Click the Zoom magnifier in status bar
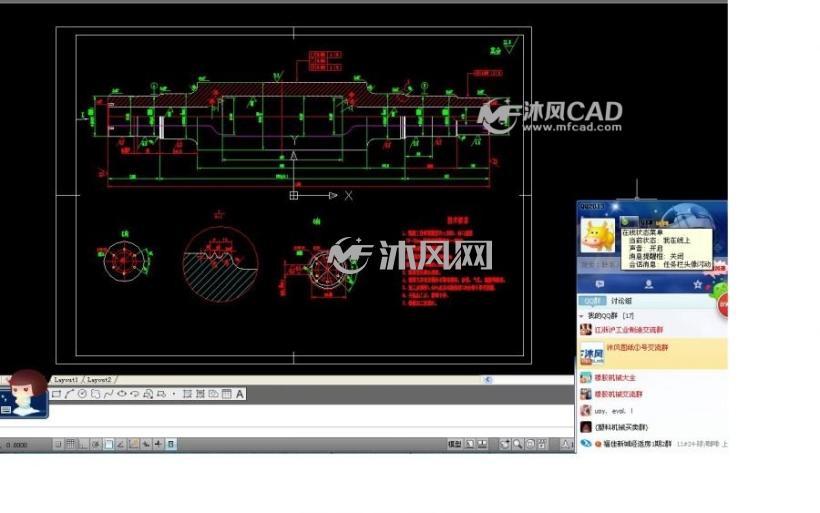 coord(517,444)
